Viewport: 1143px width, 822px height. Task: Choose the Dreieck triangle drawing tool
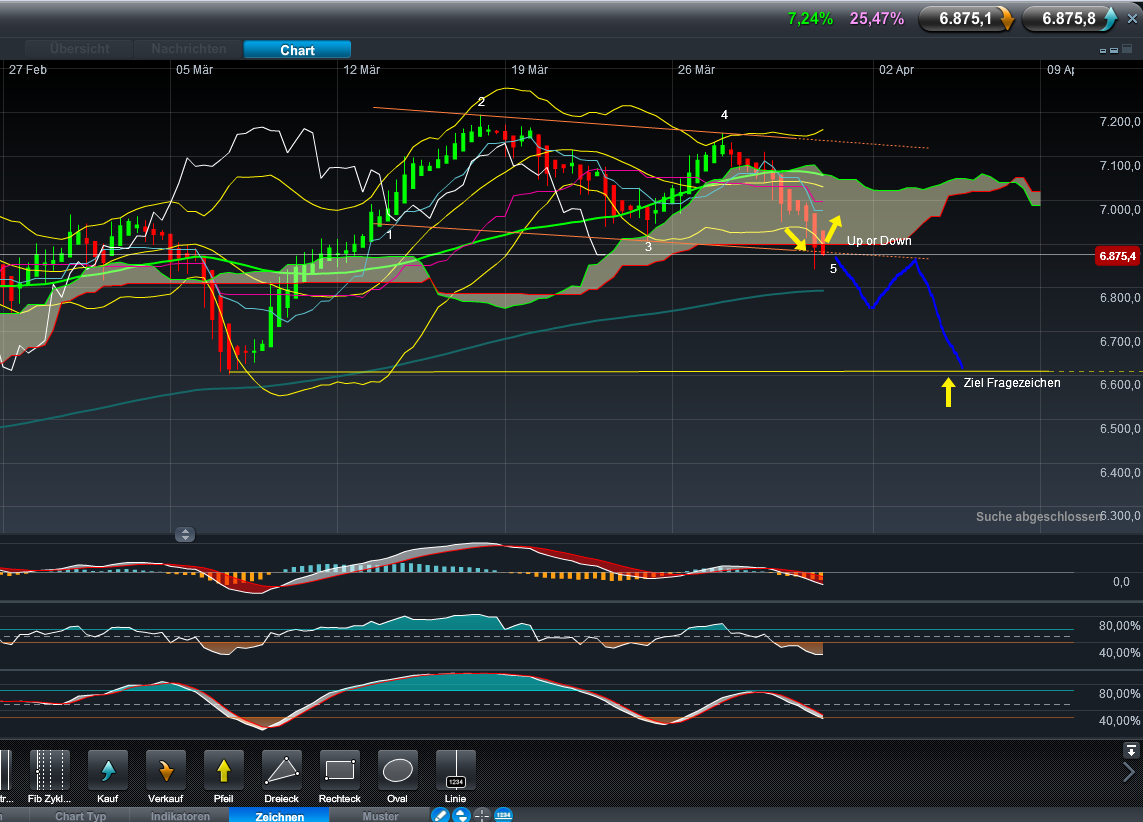pyautogui.click(x=282, y=770)
